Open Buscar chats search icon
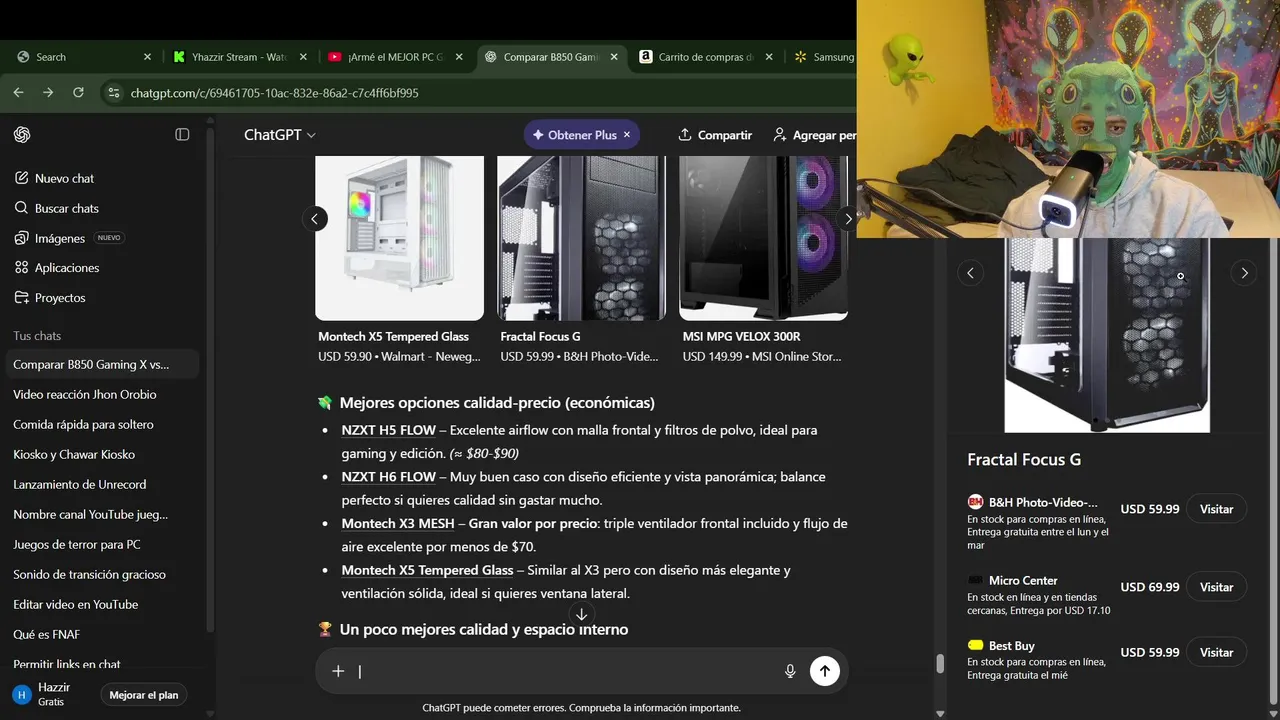This screenshot has width=1280, height=720. [x=22, y=208]
